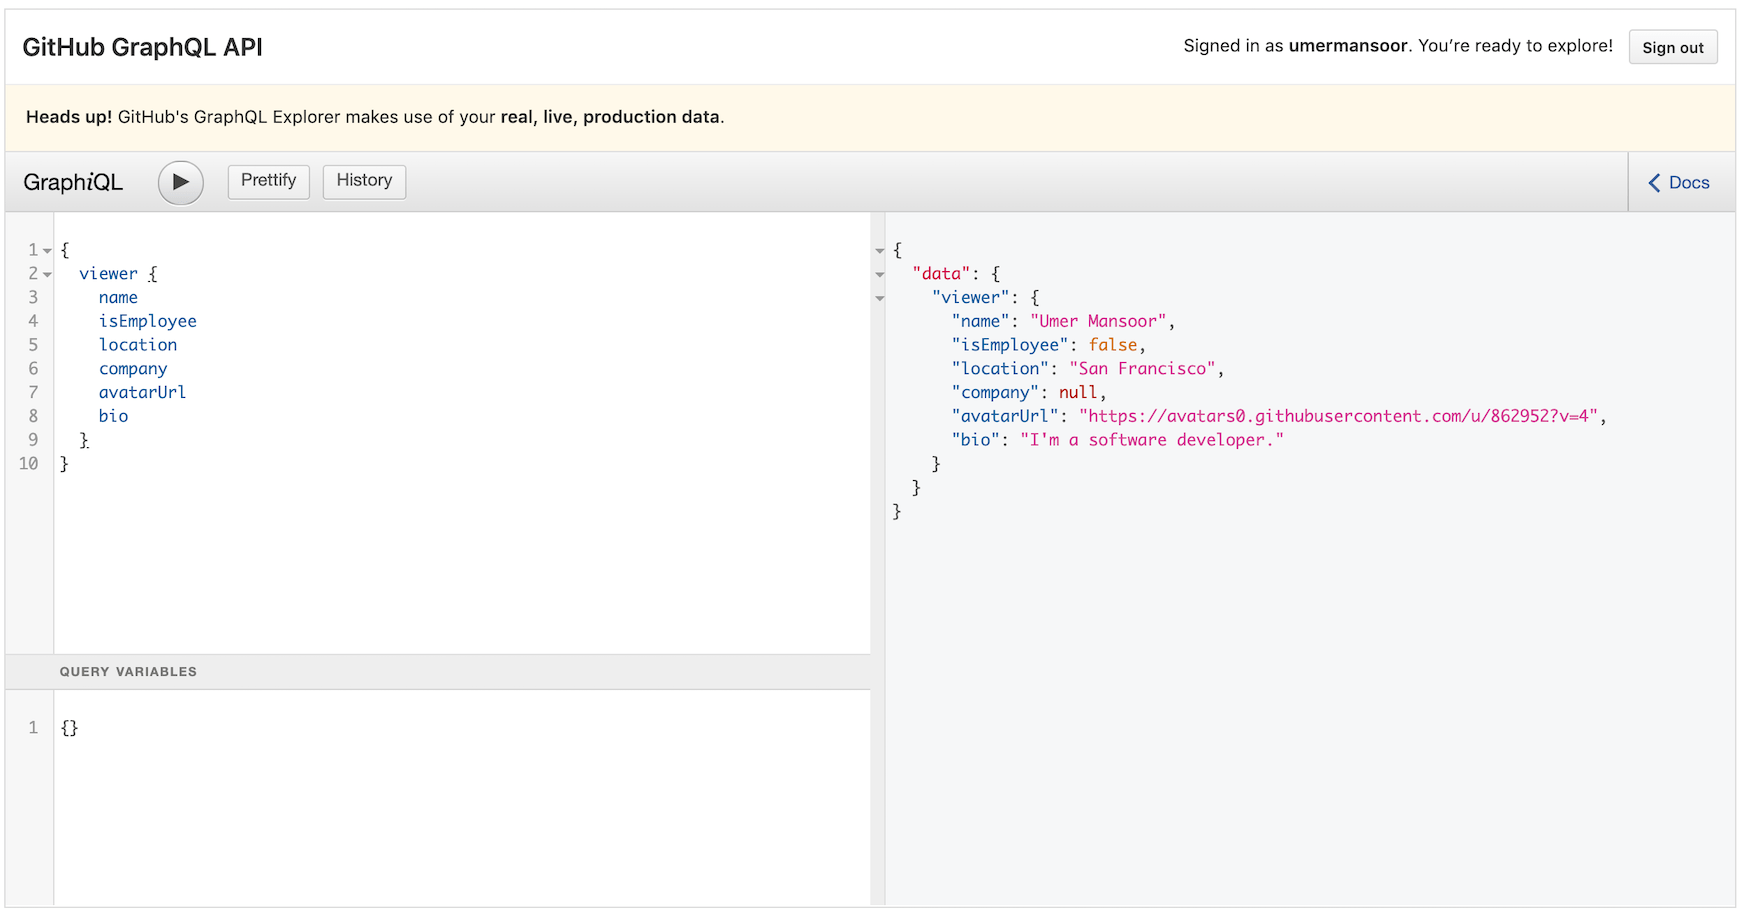Run the query with the Execute play icon

coord(180,182)
